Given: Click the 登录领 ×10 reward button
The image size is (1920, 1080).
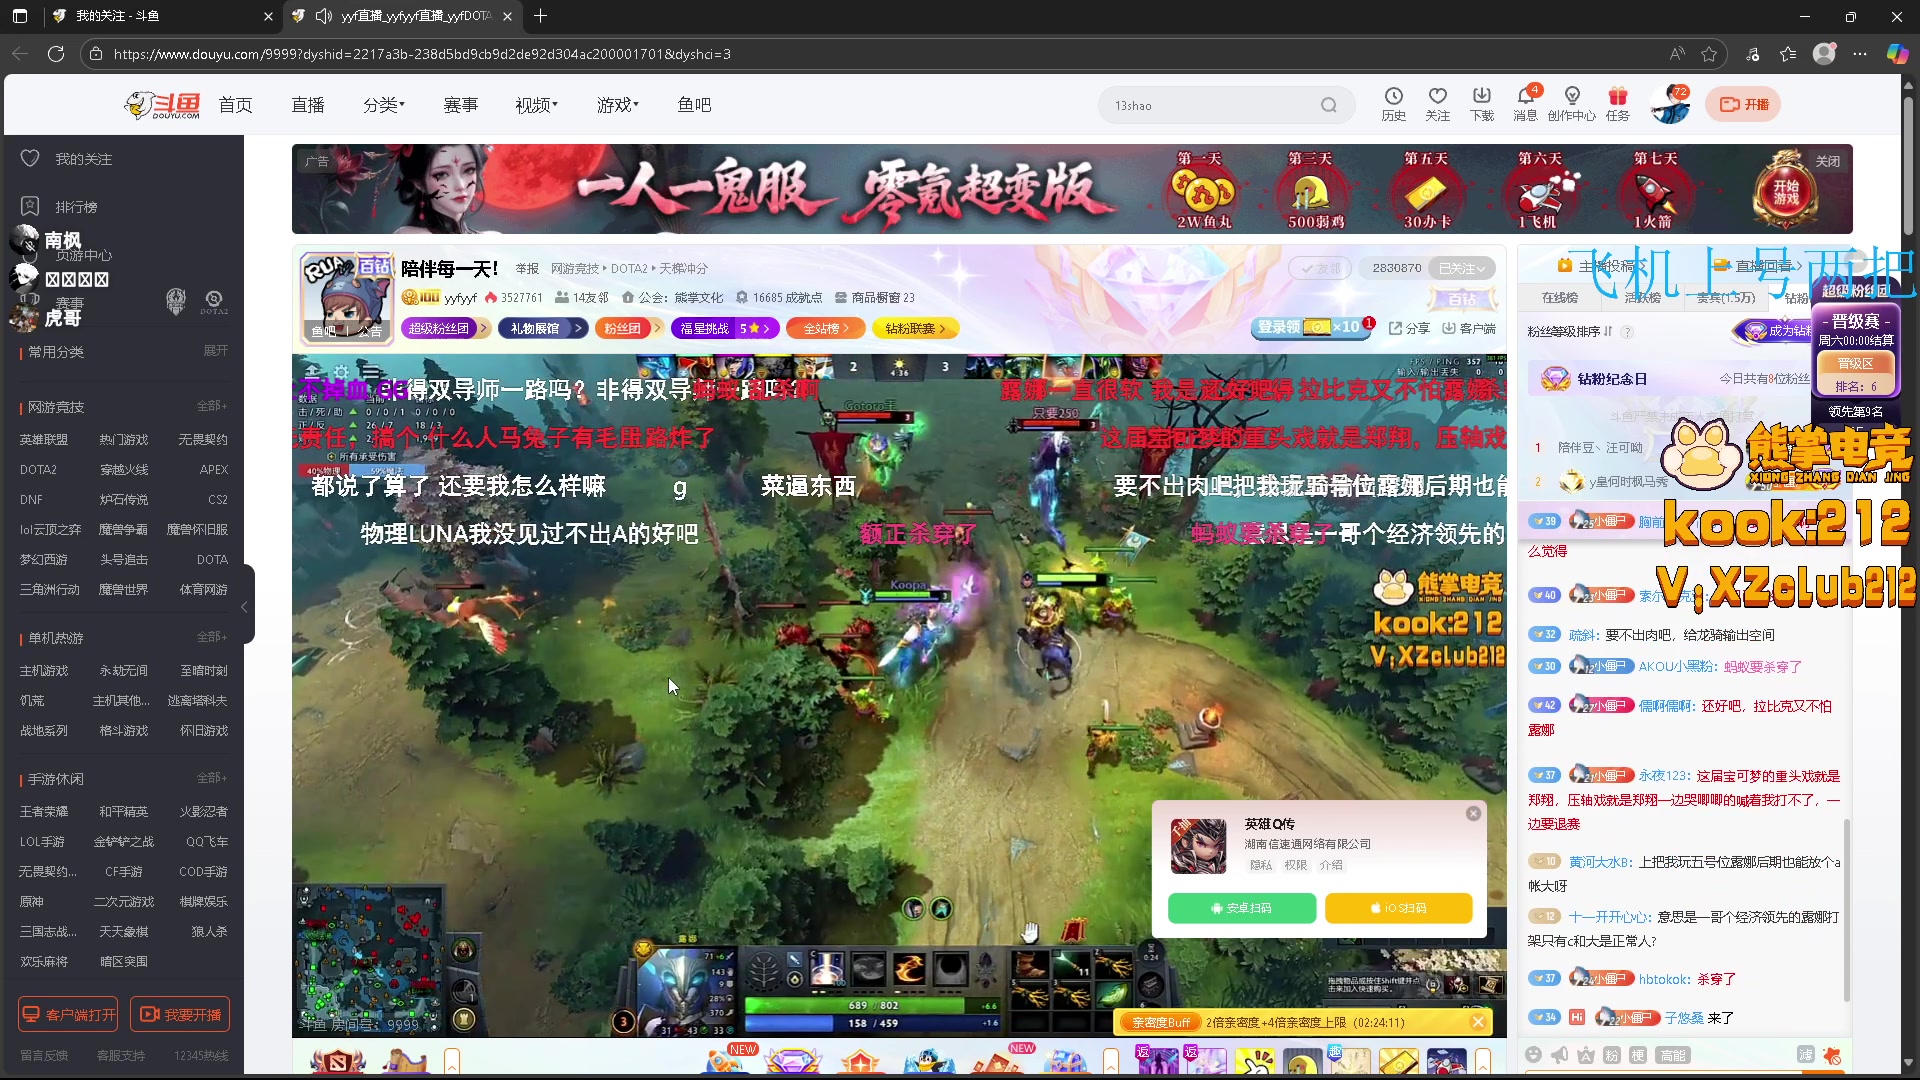Looking at the screenshot, I should tap(1311, 327).
